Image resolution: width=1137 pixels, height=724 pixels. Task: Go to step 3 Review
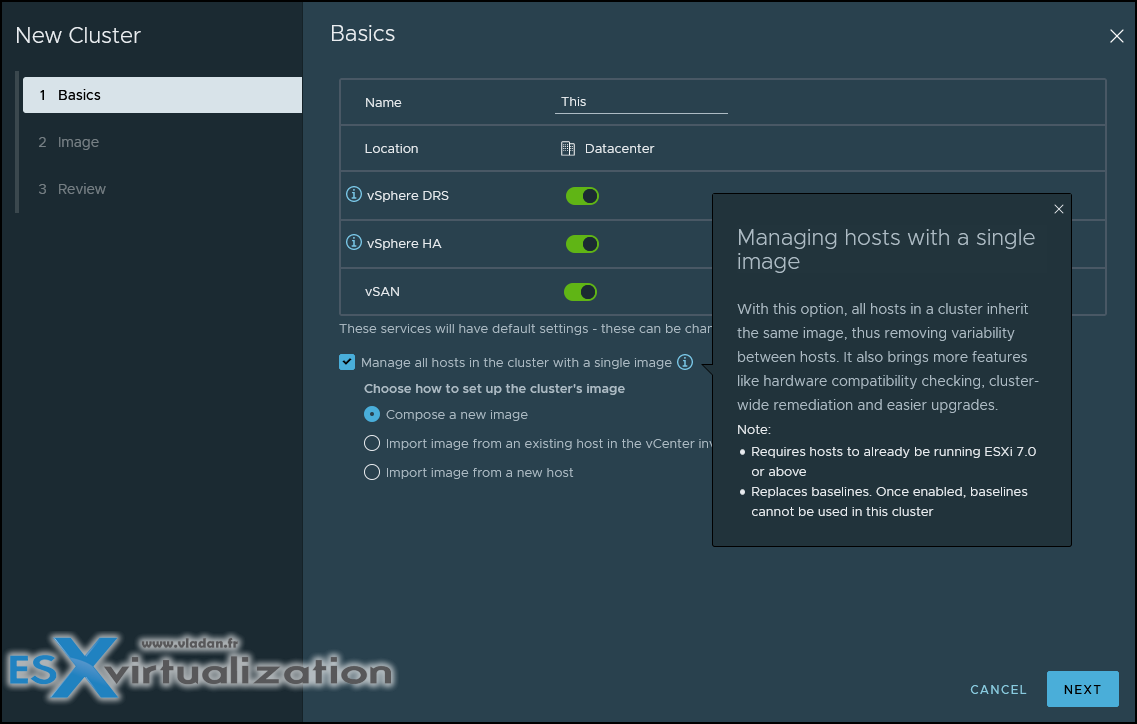point(72,189)
